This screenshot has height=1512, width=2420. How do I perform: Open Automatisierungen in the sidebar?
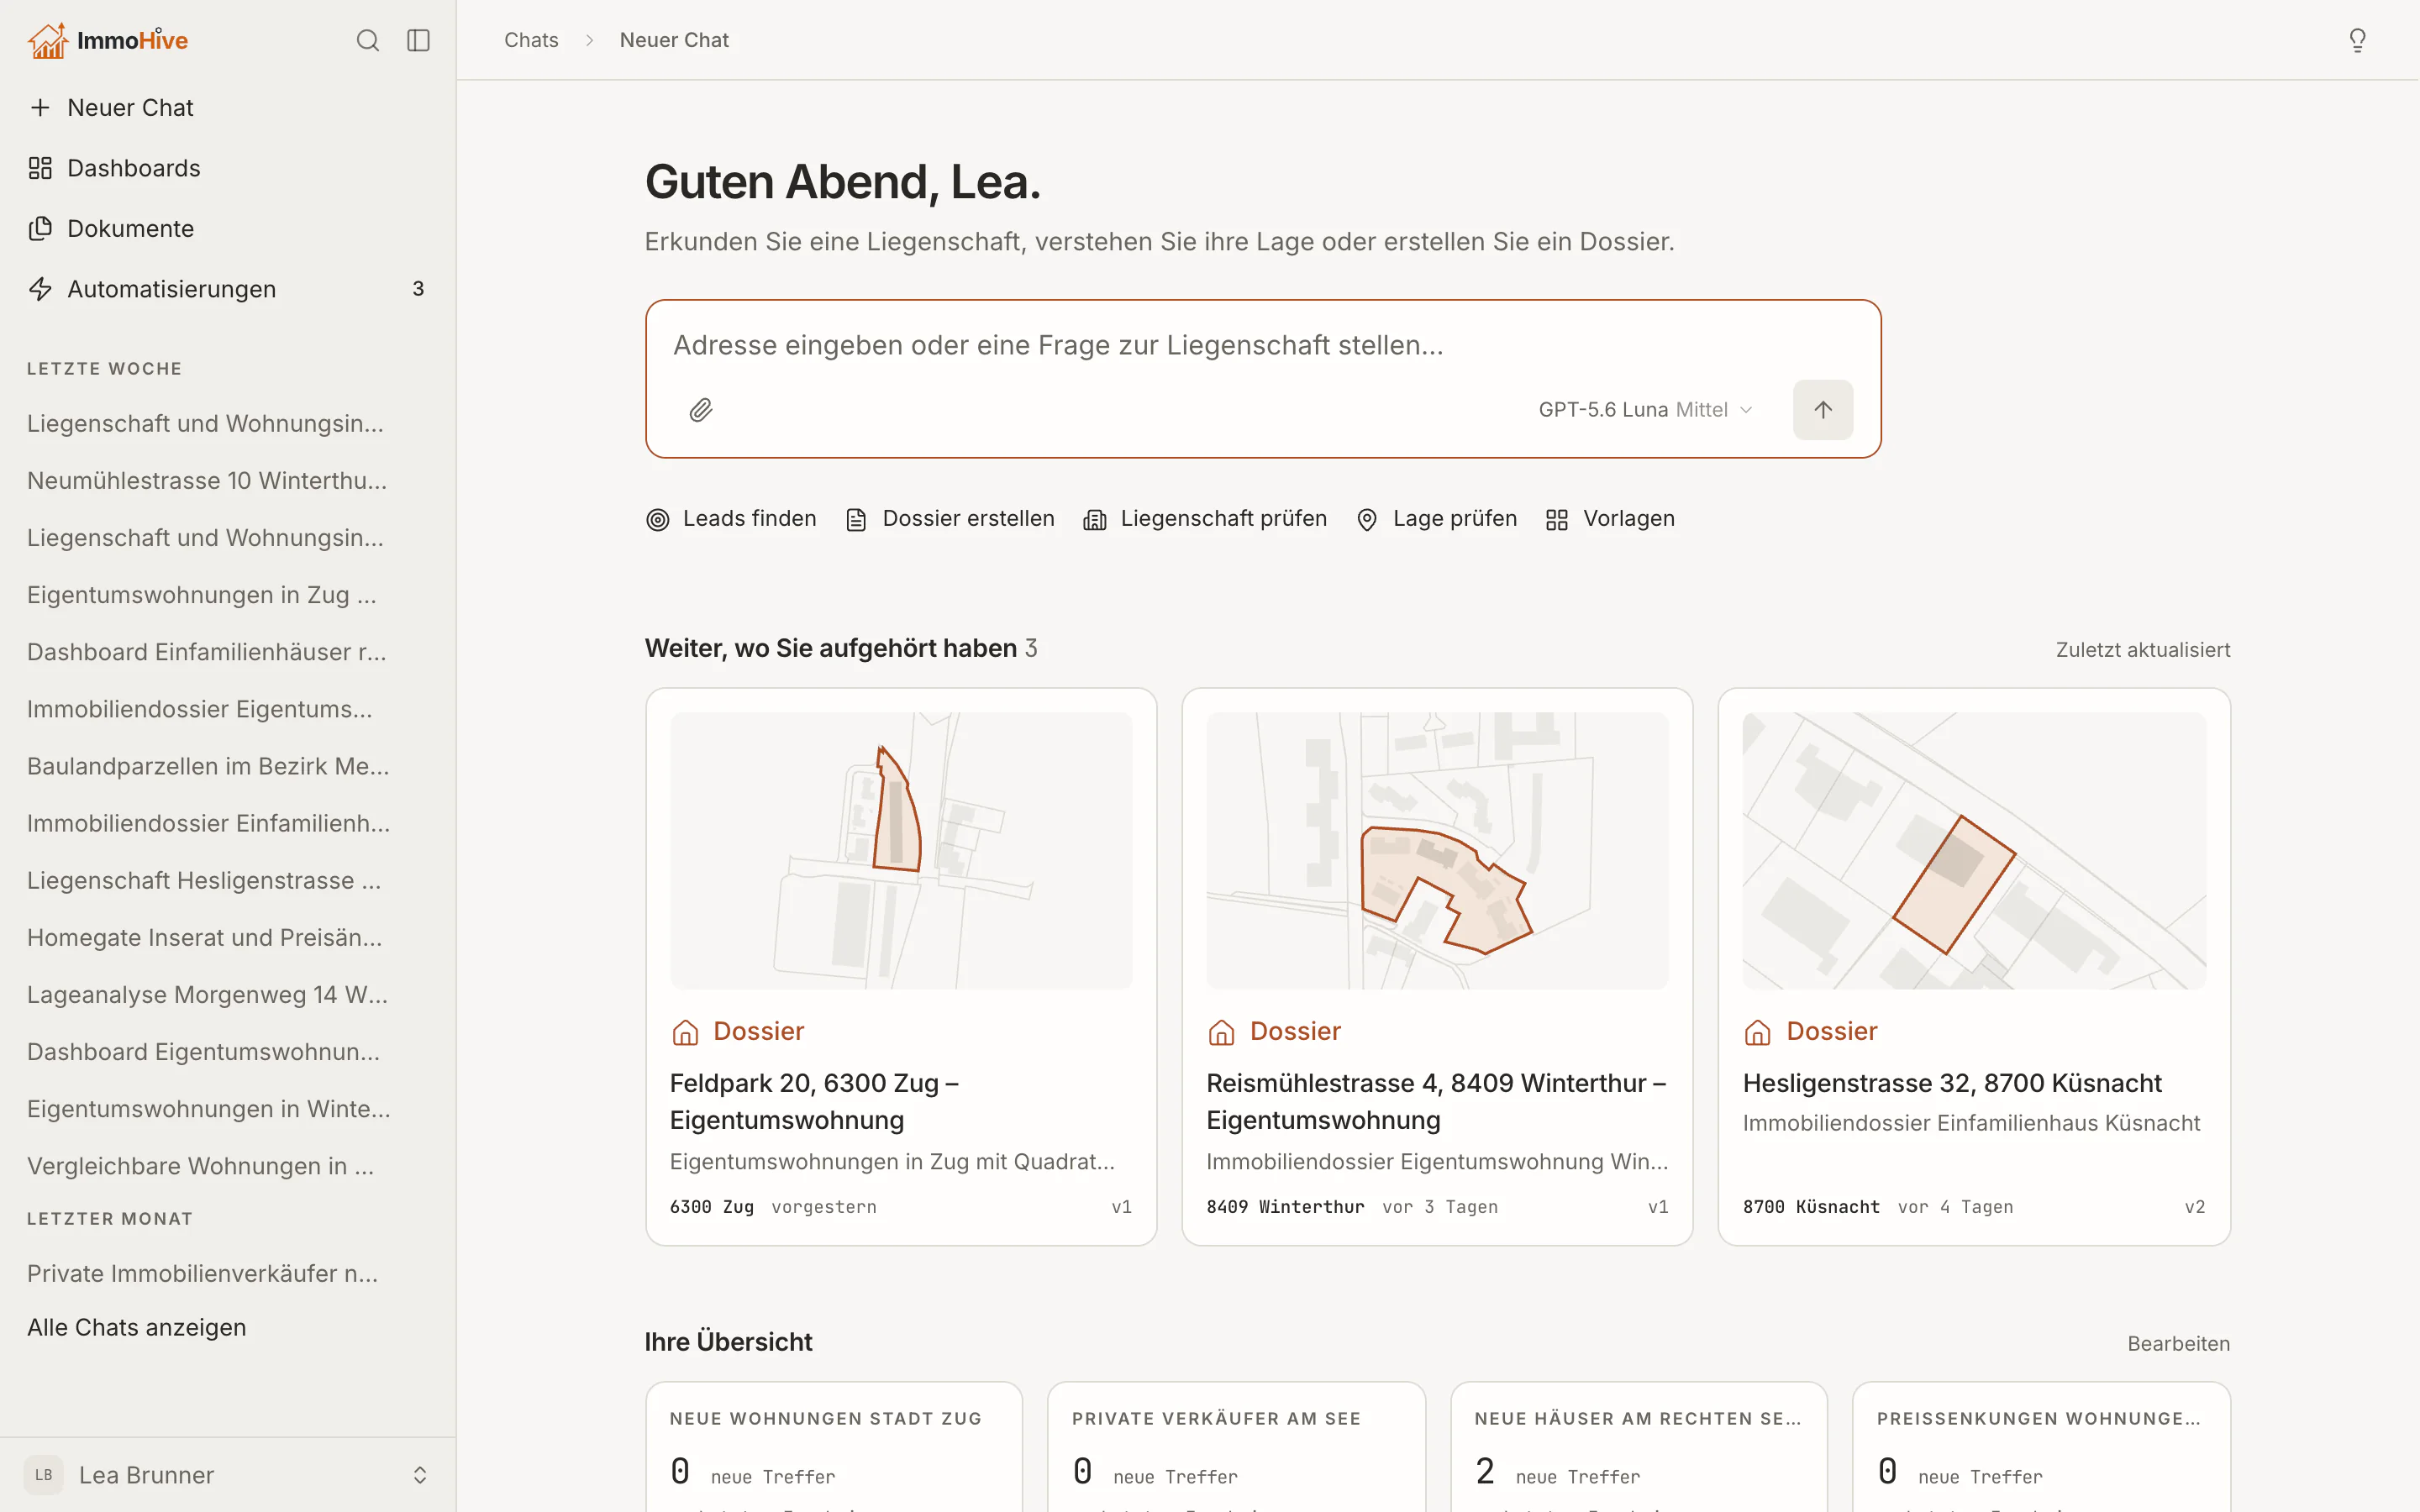coord(228,289)
